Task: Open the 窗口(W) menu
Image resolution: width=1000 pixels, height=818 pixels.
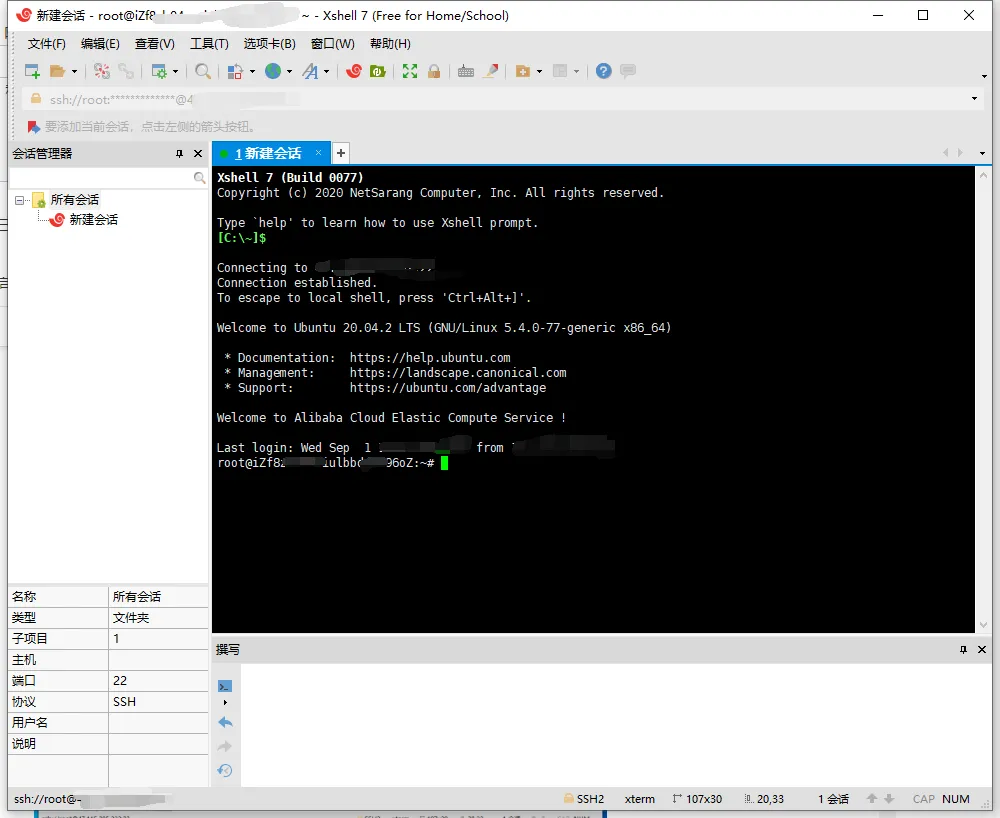Action: [x=332, y=44]
